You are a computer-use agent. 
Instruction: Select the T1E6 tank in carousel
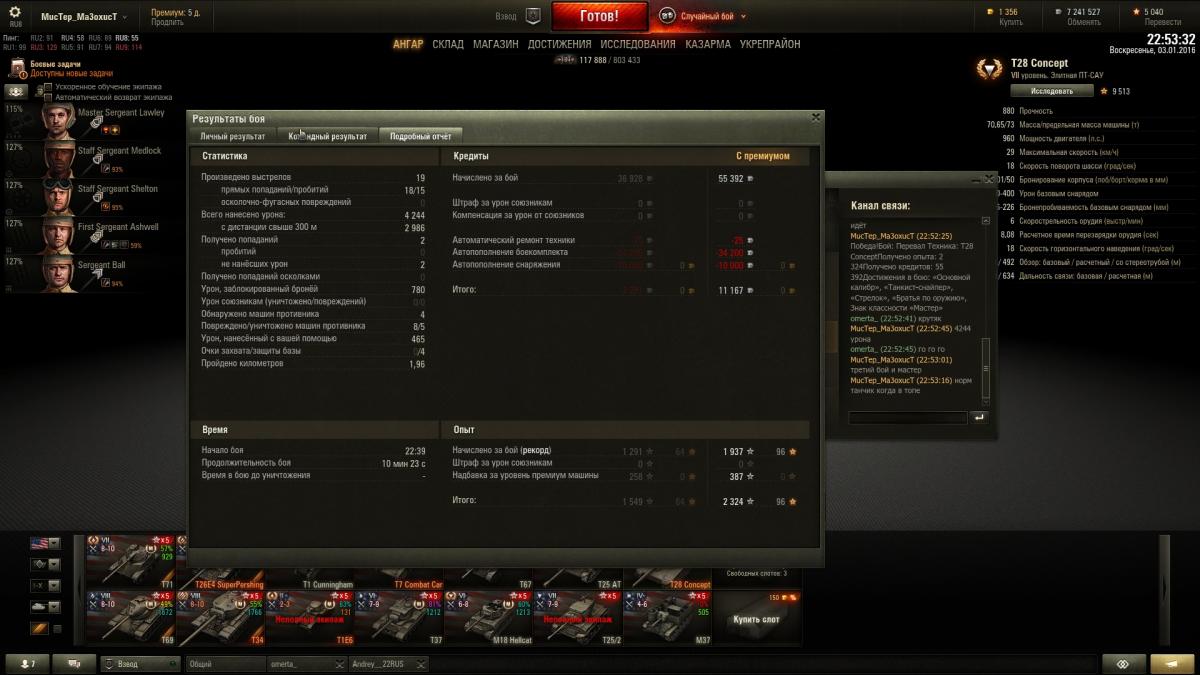(x=310, y=617)
